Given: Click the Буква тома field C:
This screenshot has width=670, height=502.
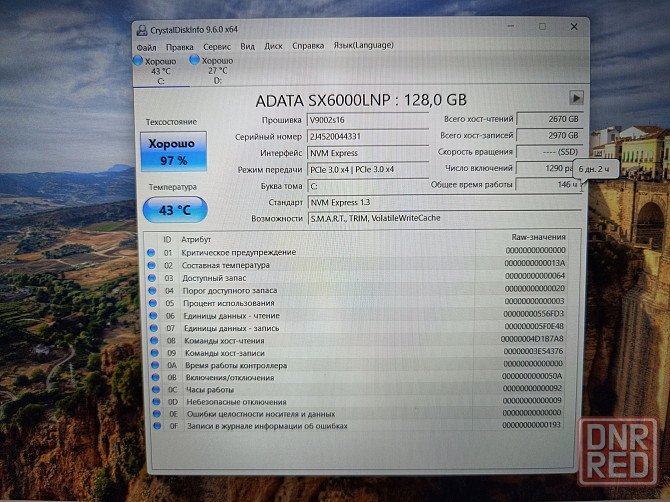Looking at the screenshot, I should tap(367, 186).
